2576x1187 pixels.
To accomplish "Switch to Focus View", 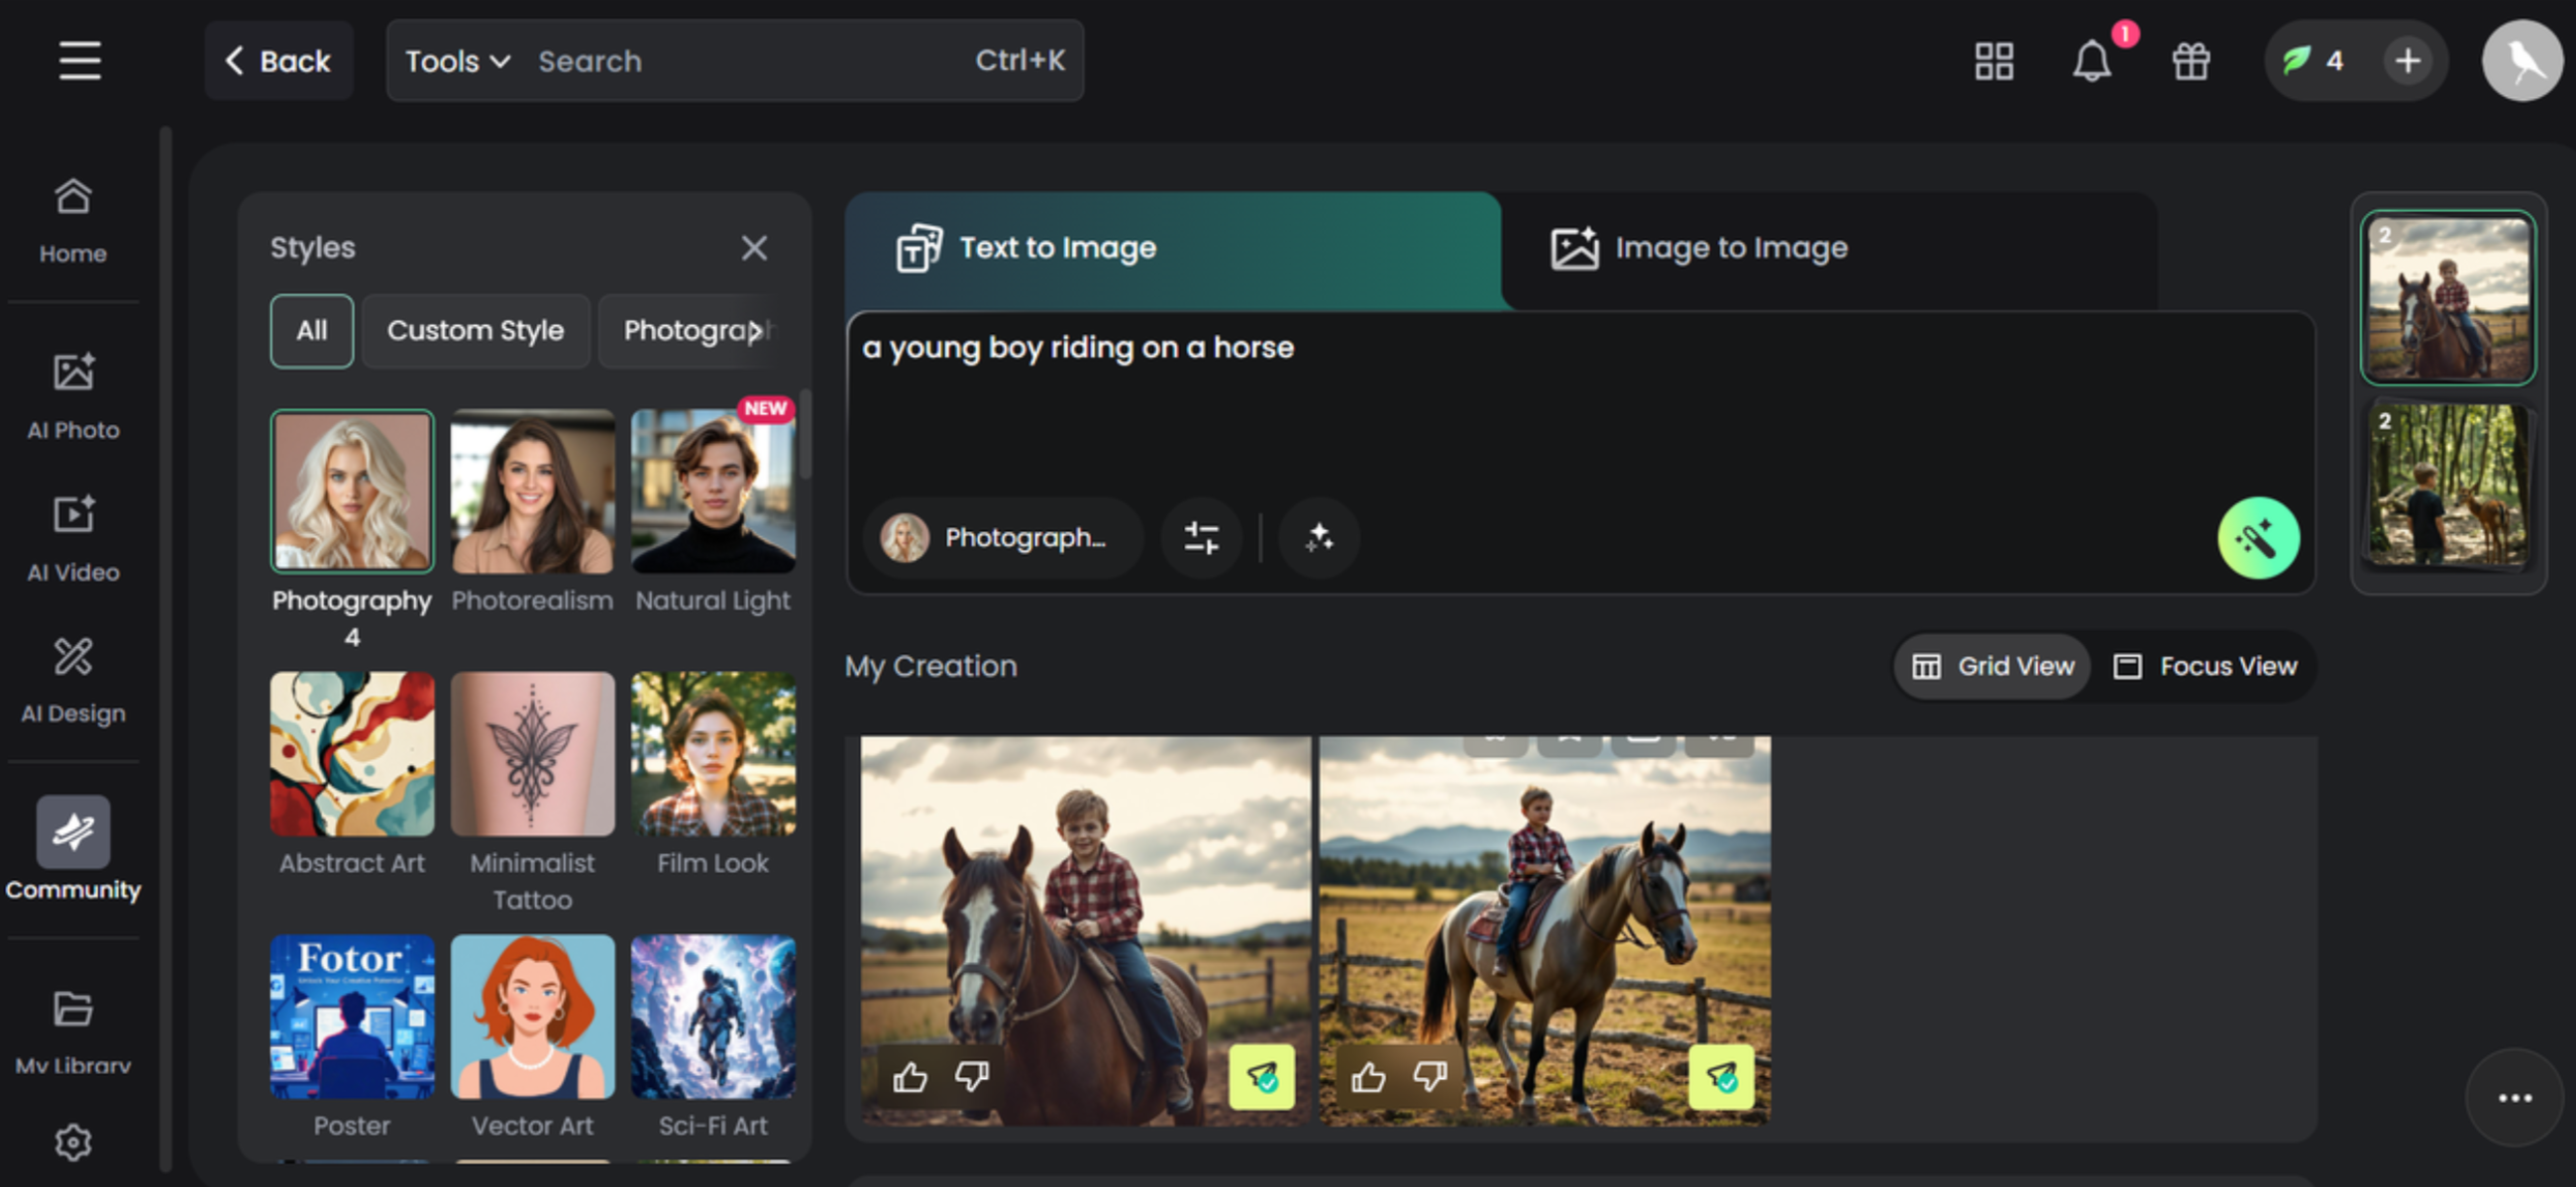I will (x=2205, y=666).
